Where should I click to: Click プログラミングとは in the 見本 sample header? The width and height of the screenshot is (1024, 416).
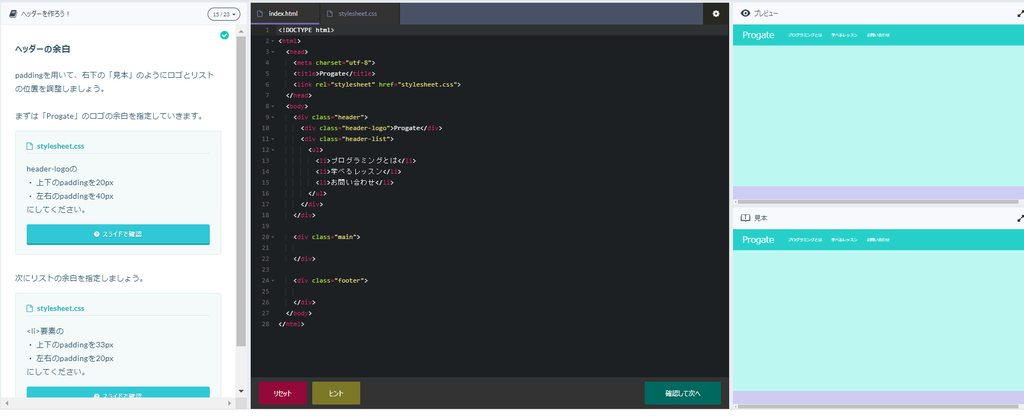point(805,240)
